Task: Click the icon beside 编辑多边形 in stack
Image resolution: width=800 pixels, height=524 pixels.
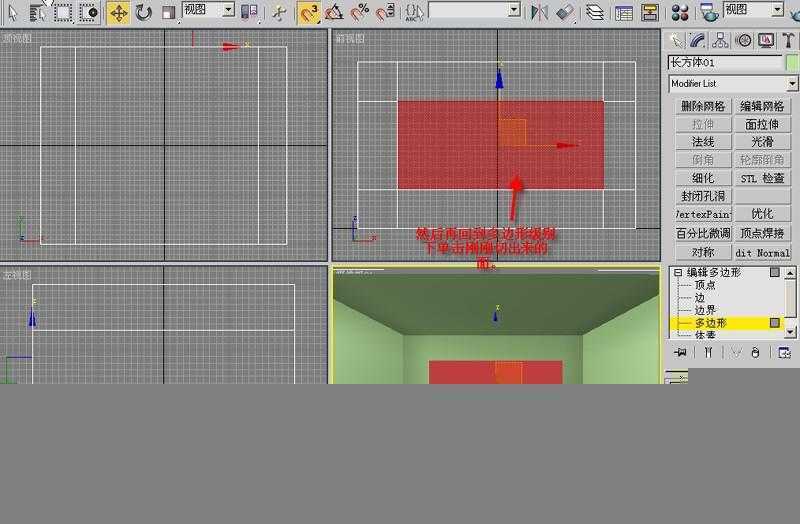Action: point(774,272)
